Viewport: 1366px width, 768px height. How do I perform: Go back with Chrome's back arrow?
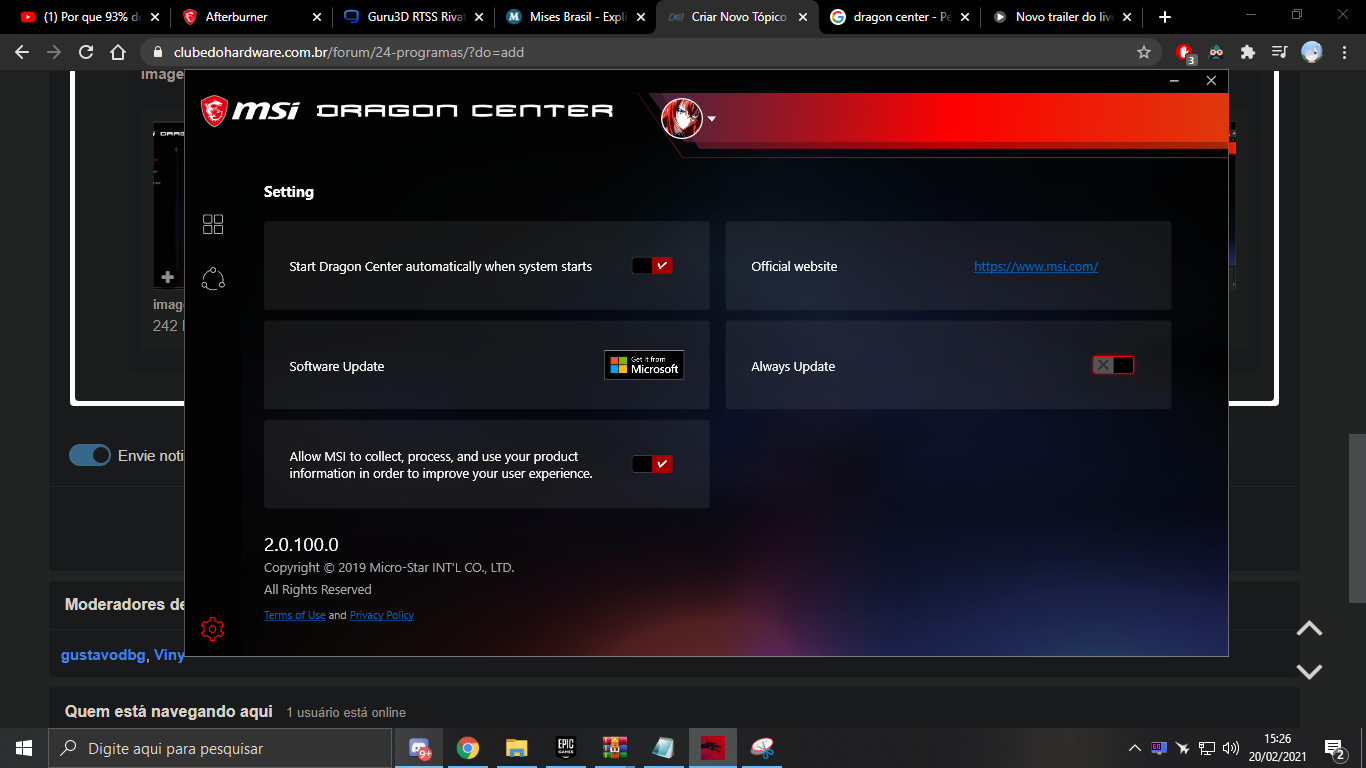pos(22,52)
